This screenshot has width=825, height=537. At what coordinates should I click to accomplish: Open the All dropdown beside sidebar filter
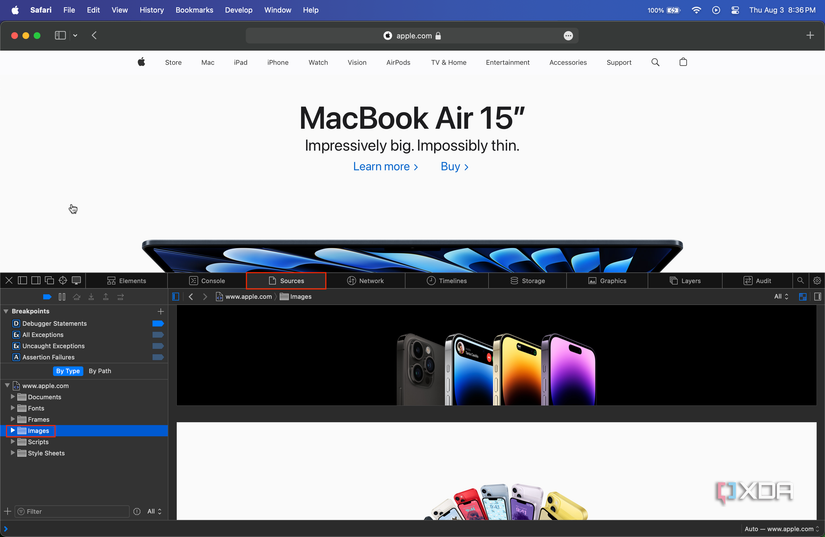(154, 511)
